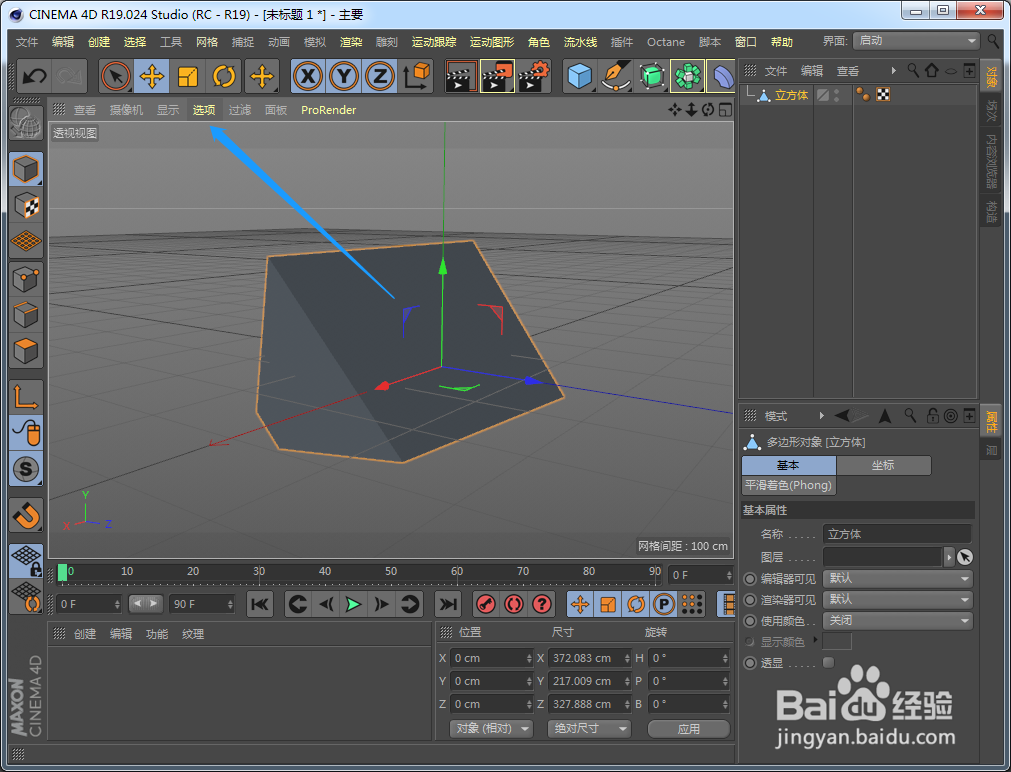
Task: Click frame 50 on timeline ruler
Action: pyautogui.click(x=391, y=571)
